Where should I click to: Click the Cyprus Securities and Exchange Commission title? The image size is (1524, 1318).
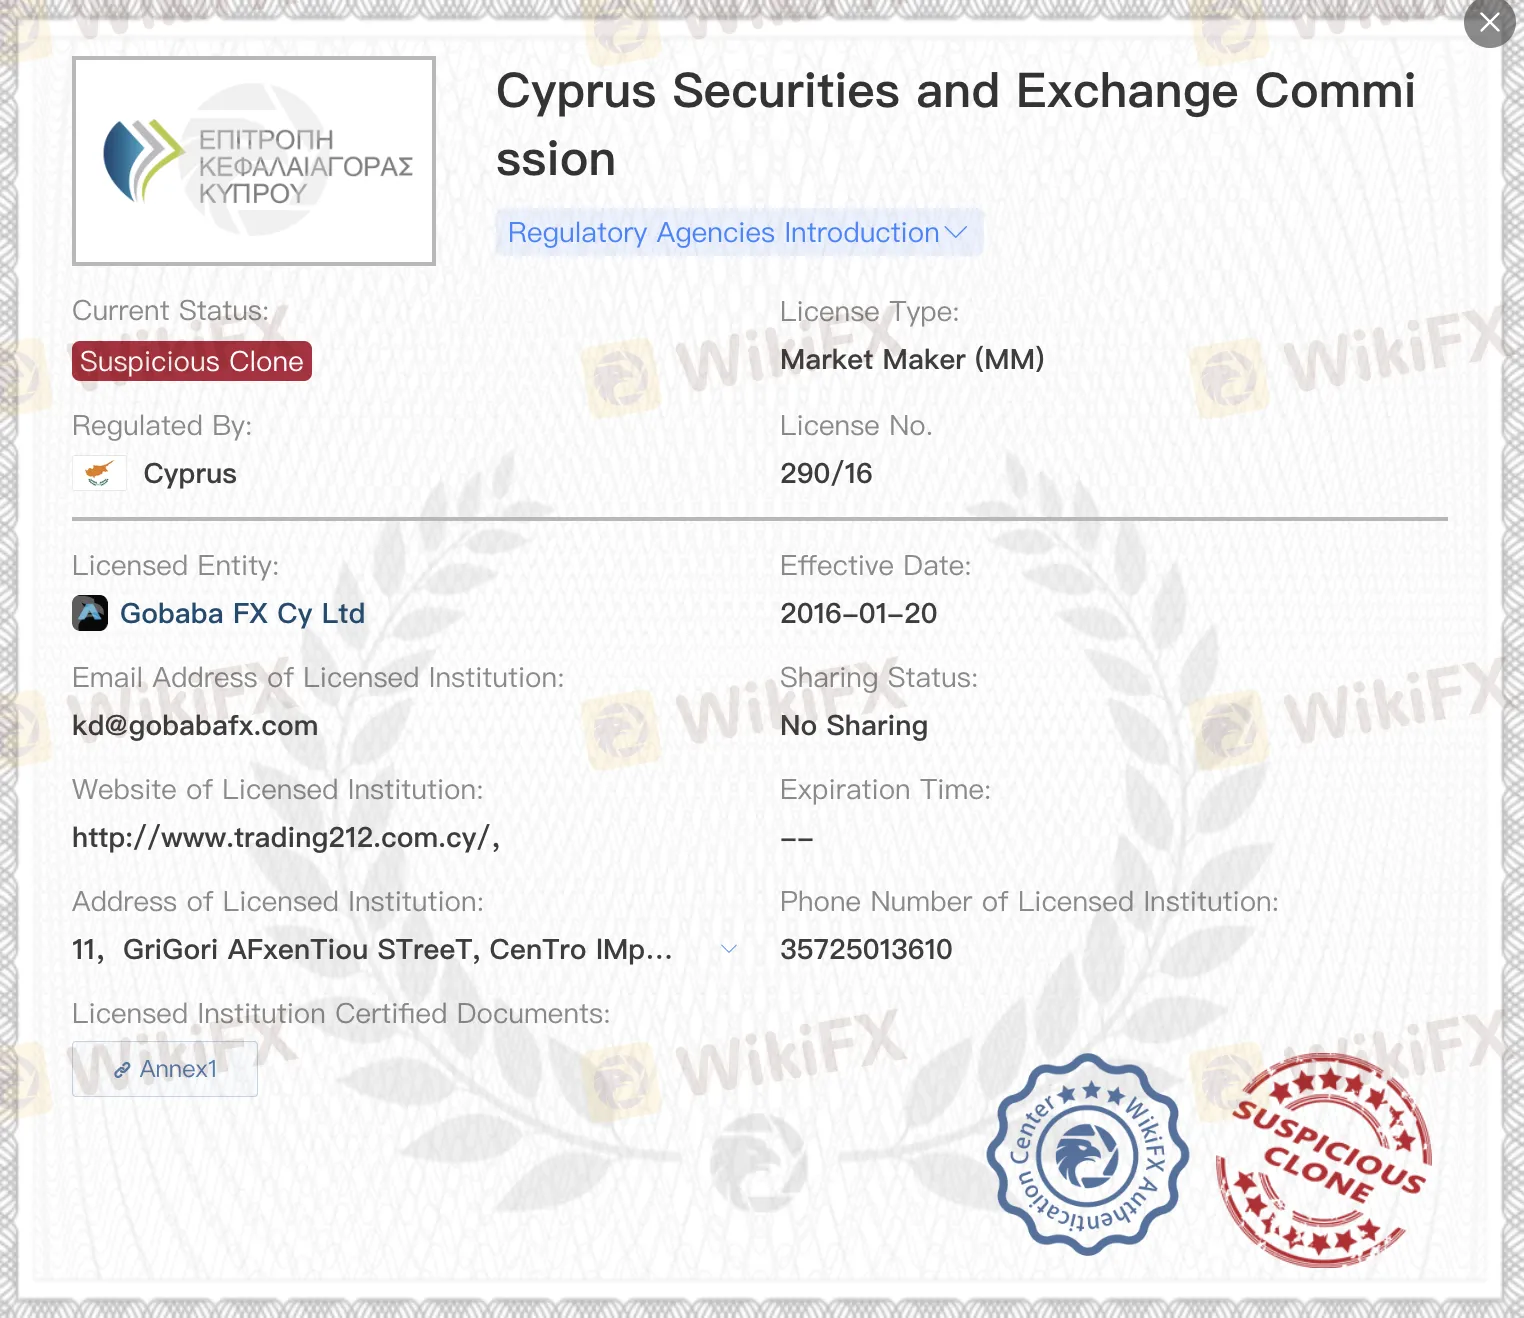(955, 125)
